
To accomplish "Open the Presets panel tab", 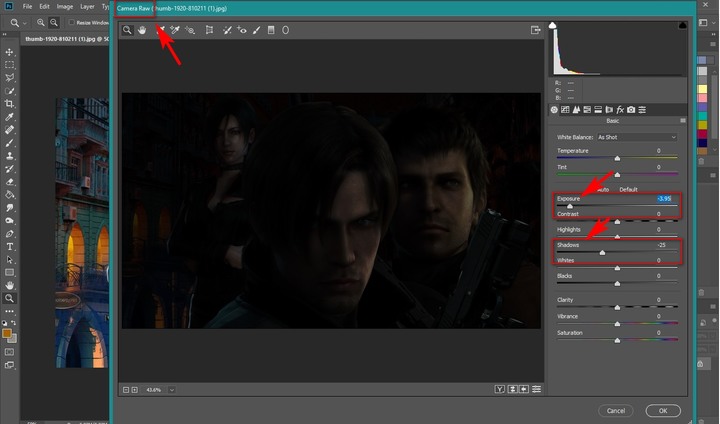I will pyautogui.click(x=642, y=110).
